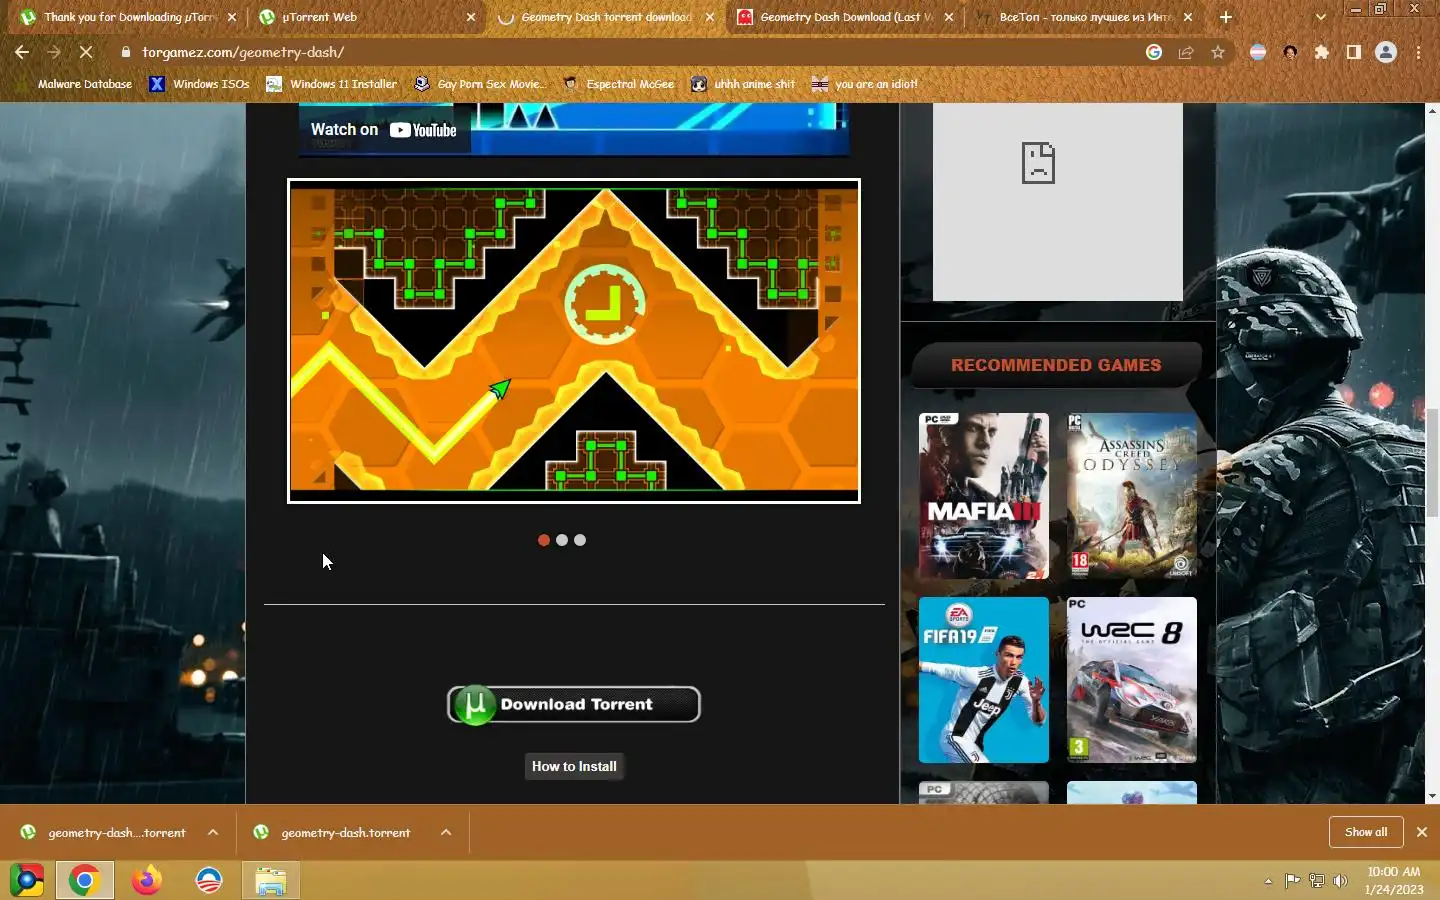Screen dimensions: 1440x900
Task: Switch to the ВсеТоп tab
Action: pos(1084,17)
